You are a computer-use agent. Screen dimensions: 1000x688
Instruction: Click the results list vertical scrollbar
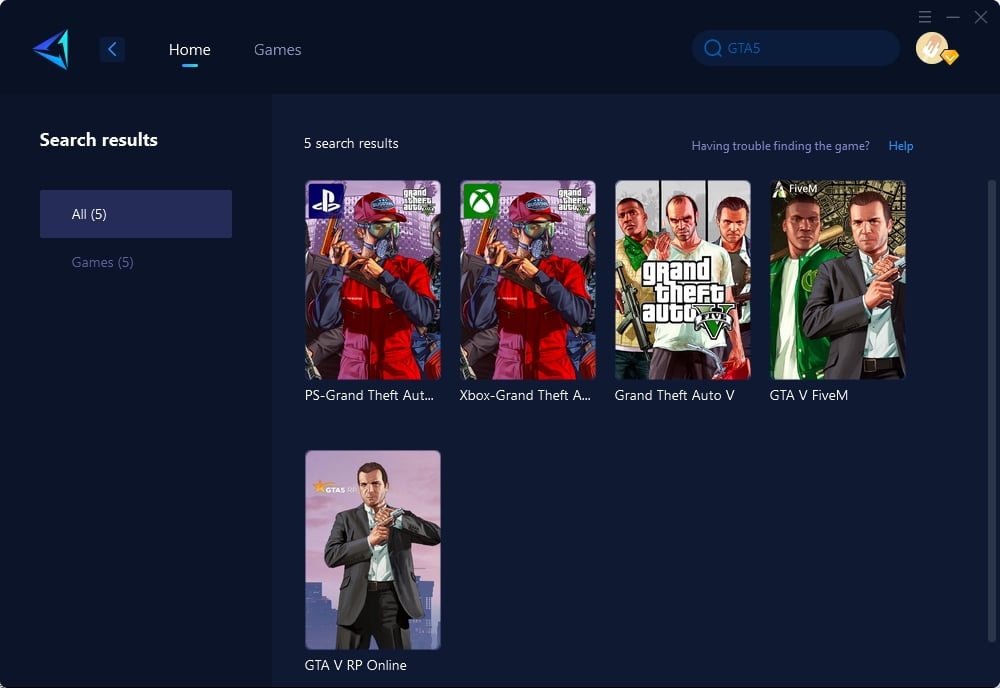click(992, 411)
